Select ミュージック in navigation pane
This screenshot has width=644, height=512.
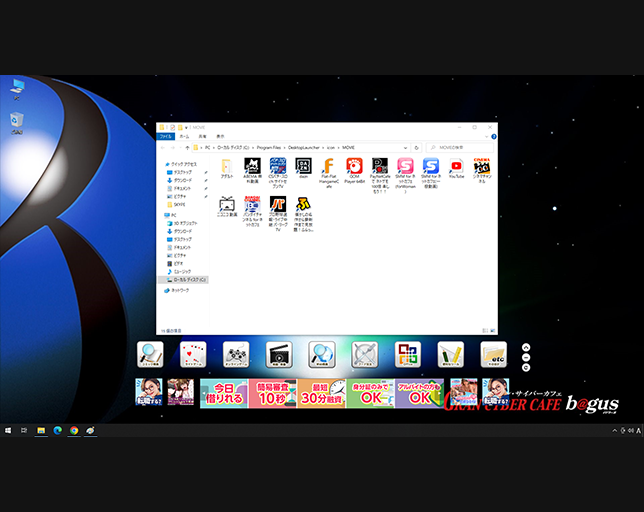pos(179,271)
